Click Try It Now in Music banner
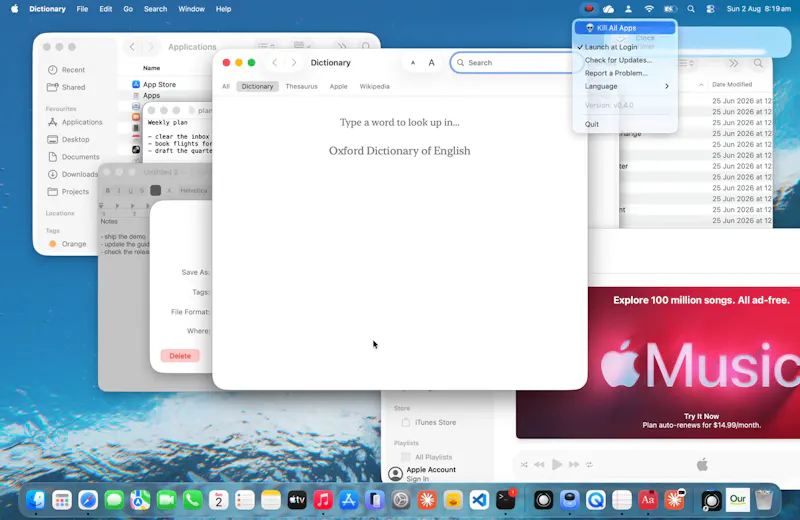The height and width of the screenshot is (520, 800). (x=701, y=416)
